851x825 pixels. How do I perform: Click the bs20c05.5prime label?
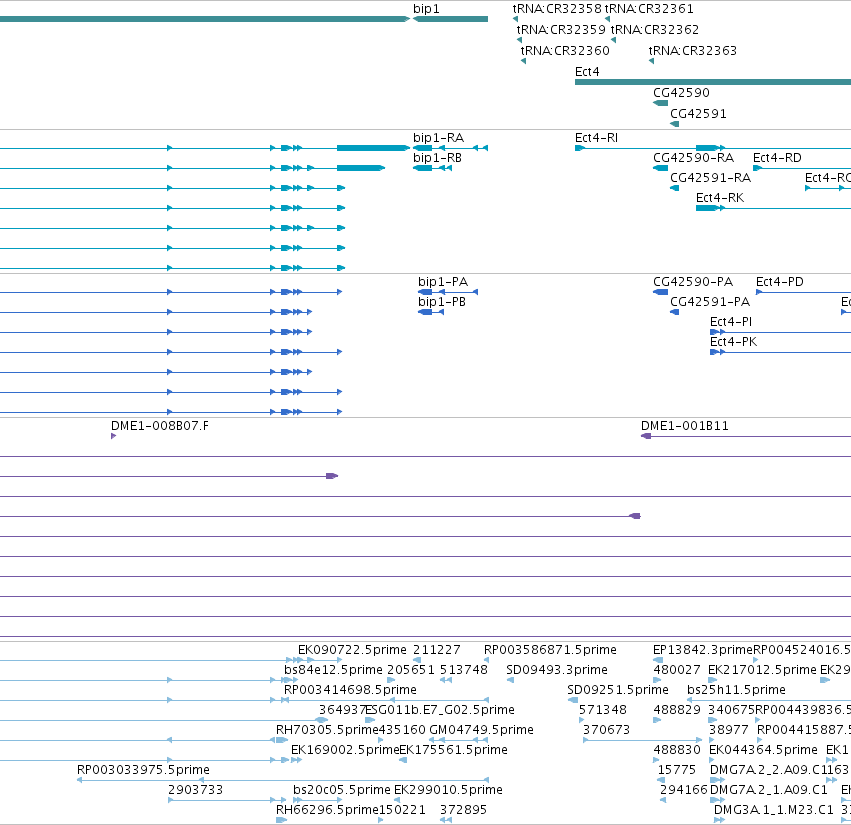click(342, 790)
